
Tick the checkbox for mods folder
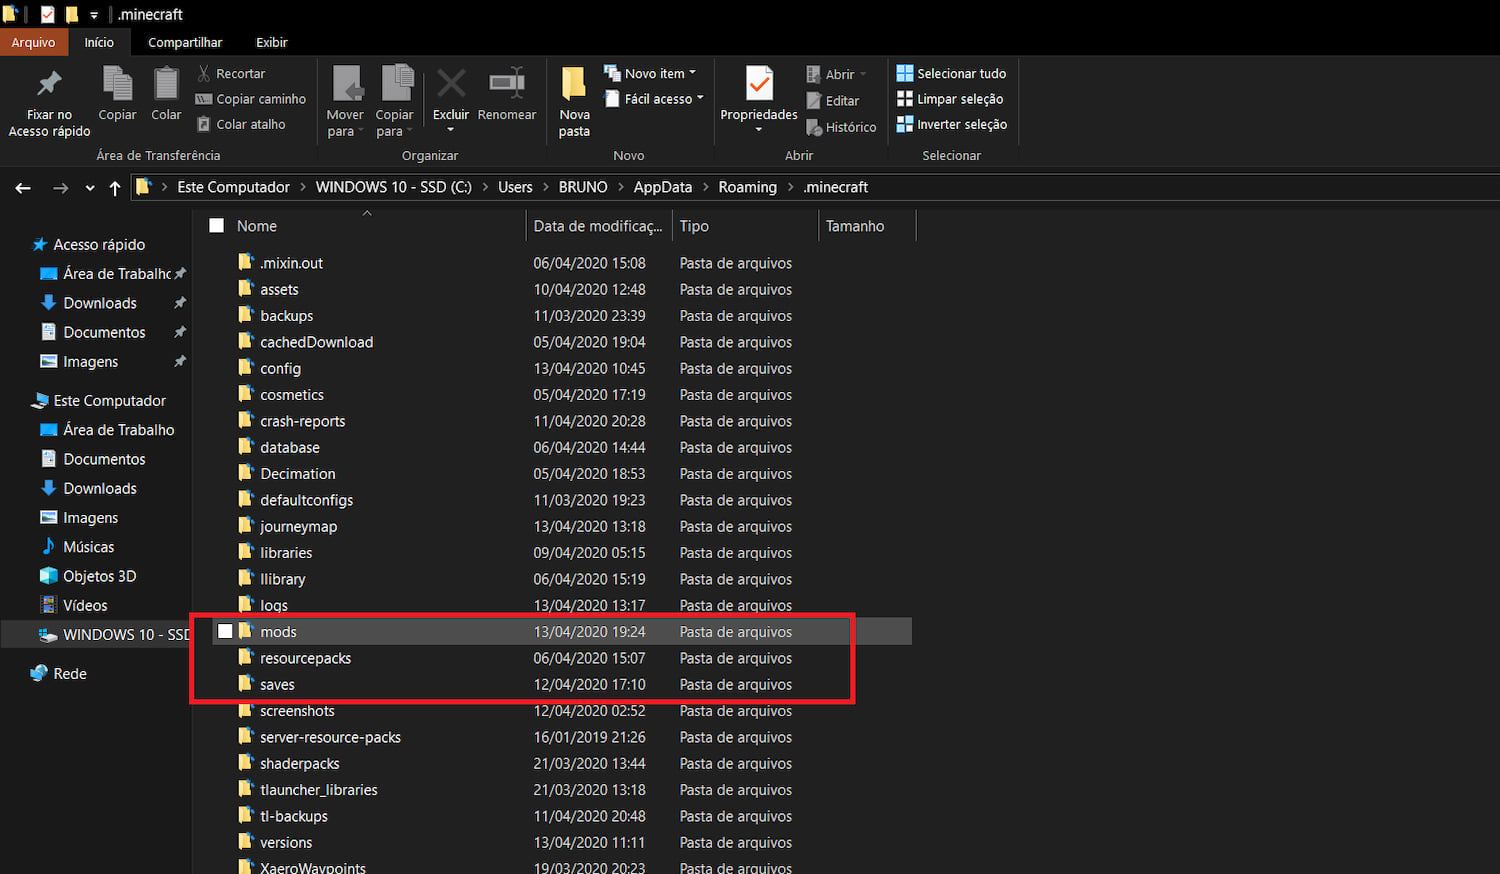pyautogui.click(x=225, y=631)
